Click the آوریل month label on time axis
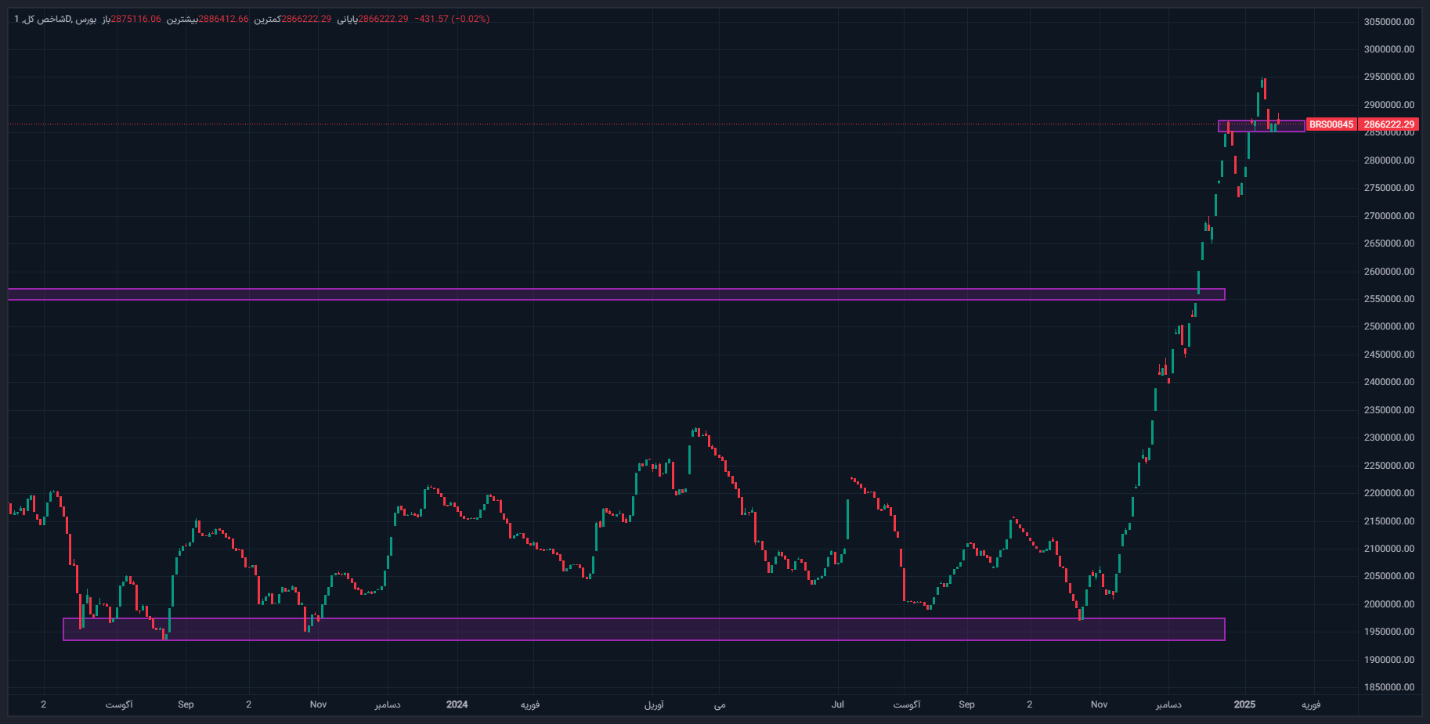Screen dimensions: 1430x724 point(652,705)
